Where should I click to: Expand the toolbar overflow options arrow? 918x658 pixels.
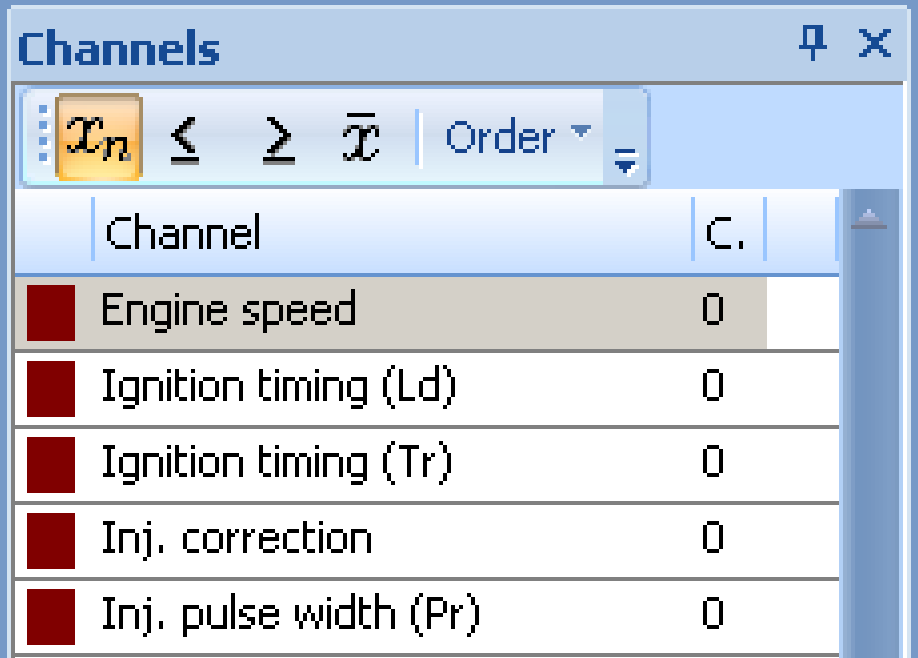pyautogui.click(x=625, y=159)
